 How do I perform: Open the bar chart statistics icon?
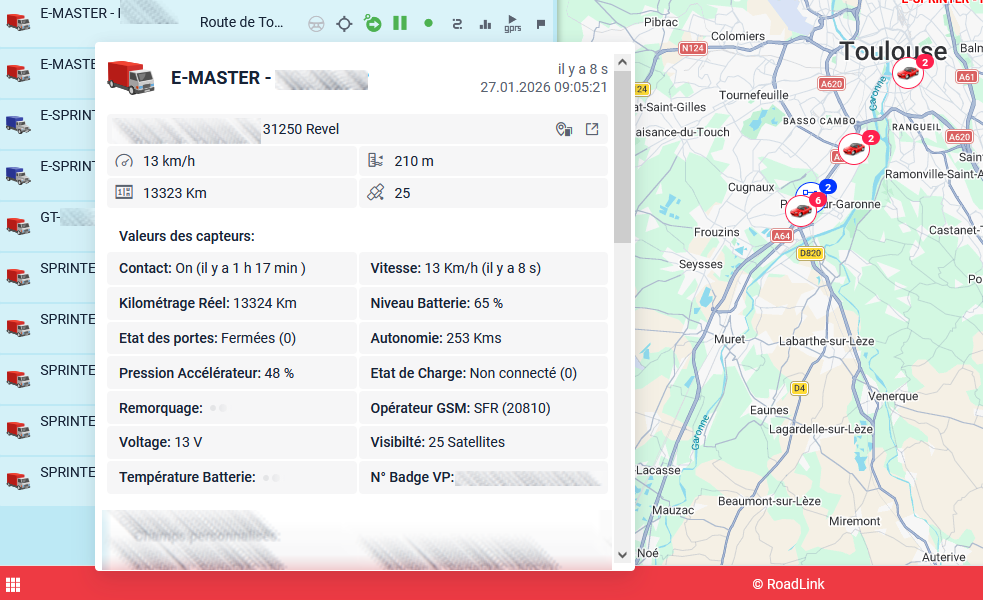[485, 23]
